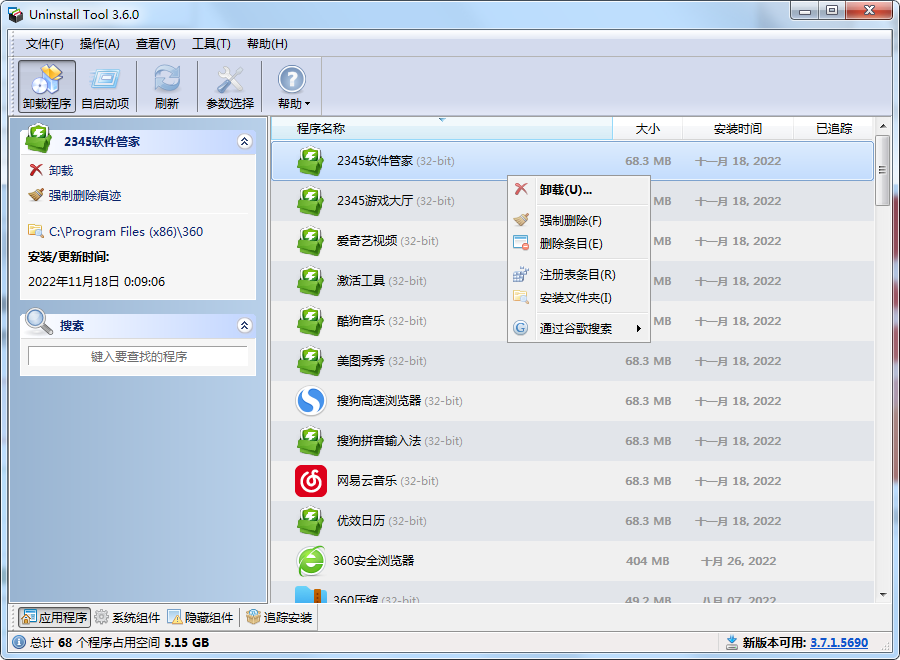Screen dimensions: 900x660
Task: Open new version link 3.7.1.5690
Action: [839, 643]
